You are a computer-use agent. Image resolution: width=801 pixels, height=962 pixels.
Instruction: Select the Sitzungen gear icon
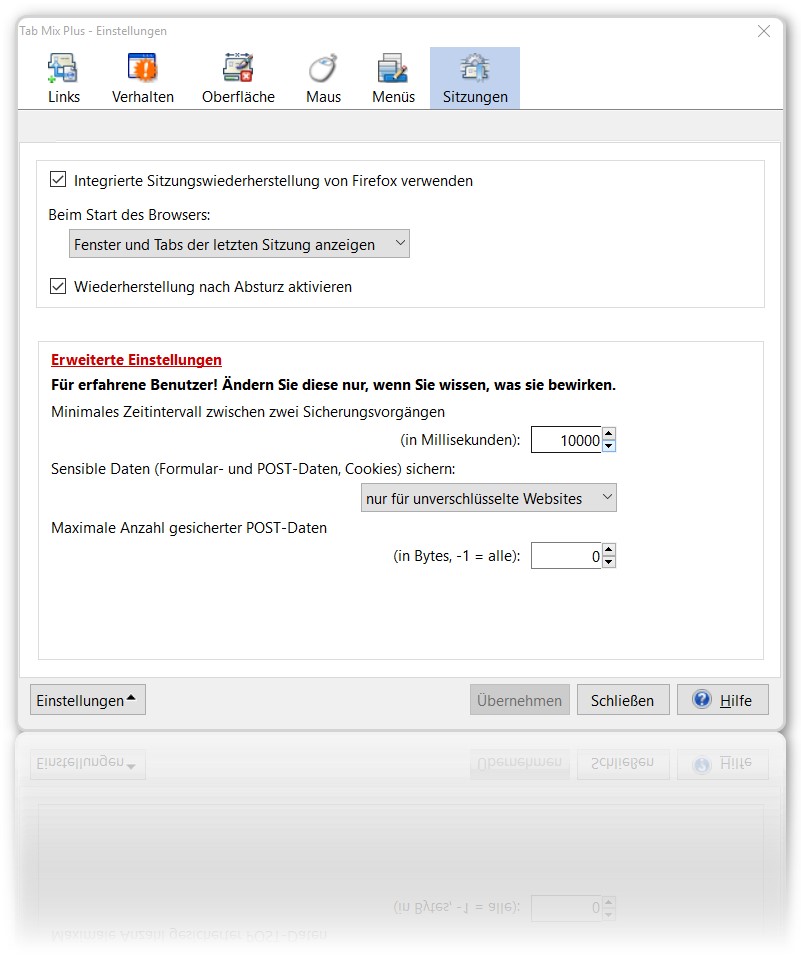475,67
